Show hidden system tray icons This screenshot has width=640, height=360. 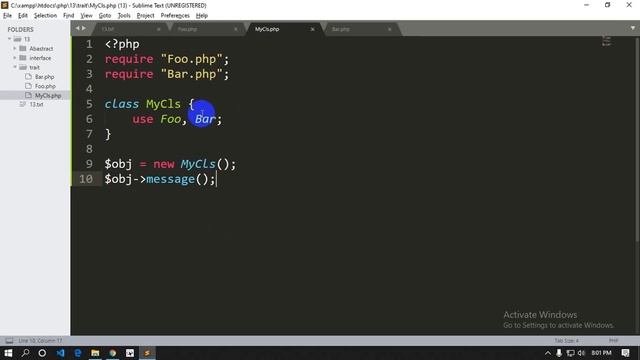(548, 353)
